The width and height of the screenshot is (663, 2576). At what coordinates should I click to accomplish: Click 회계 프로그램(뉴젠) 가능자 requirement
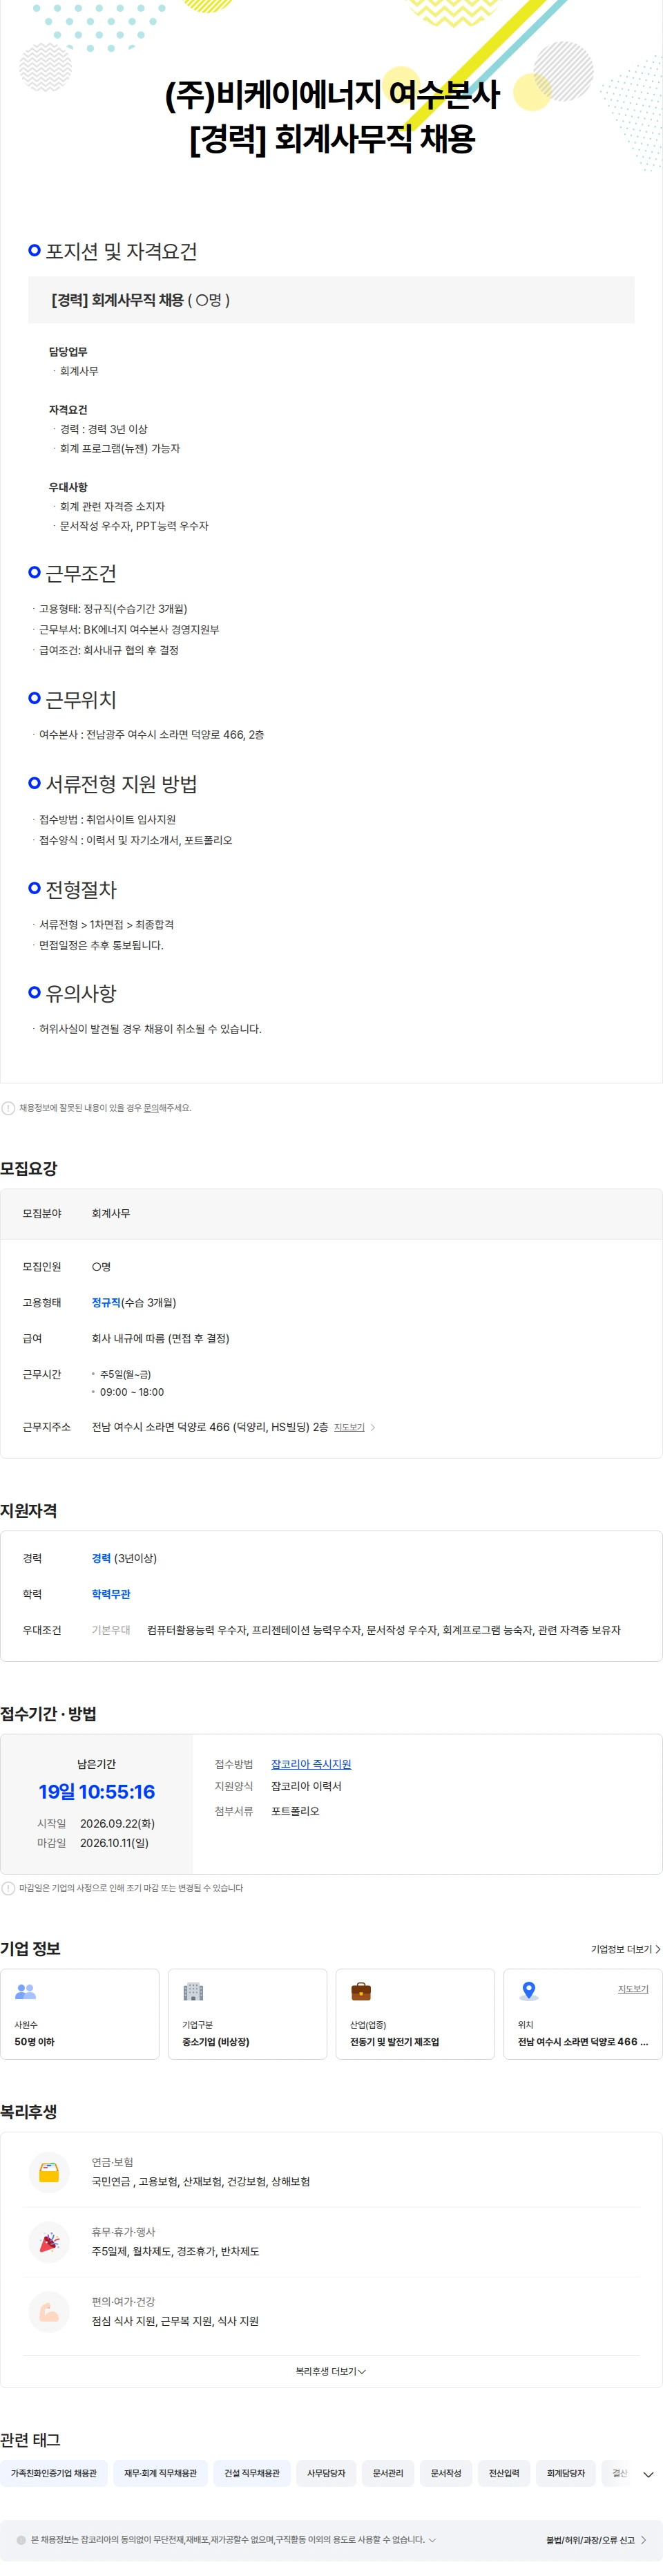tap(120, 449)
